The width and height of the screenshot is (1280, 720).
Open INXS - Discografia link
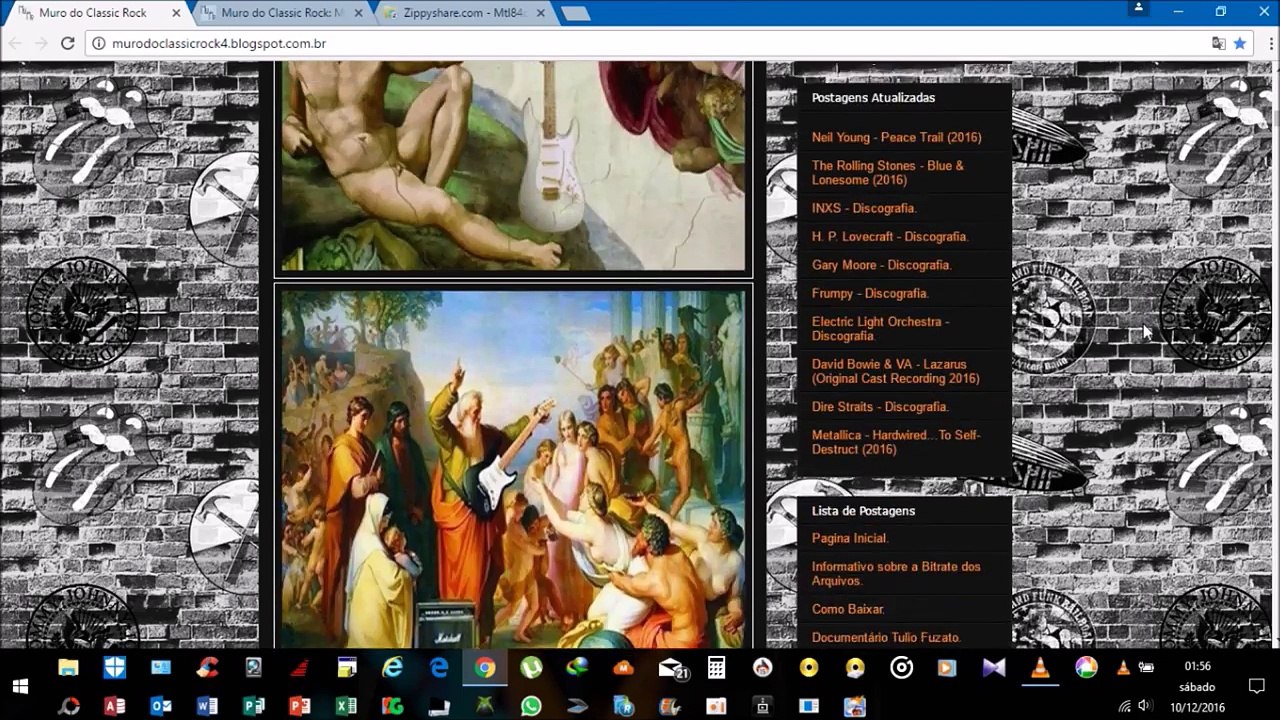[864, 208]
